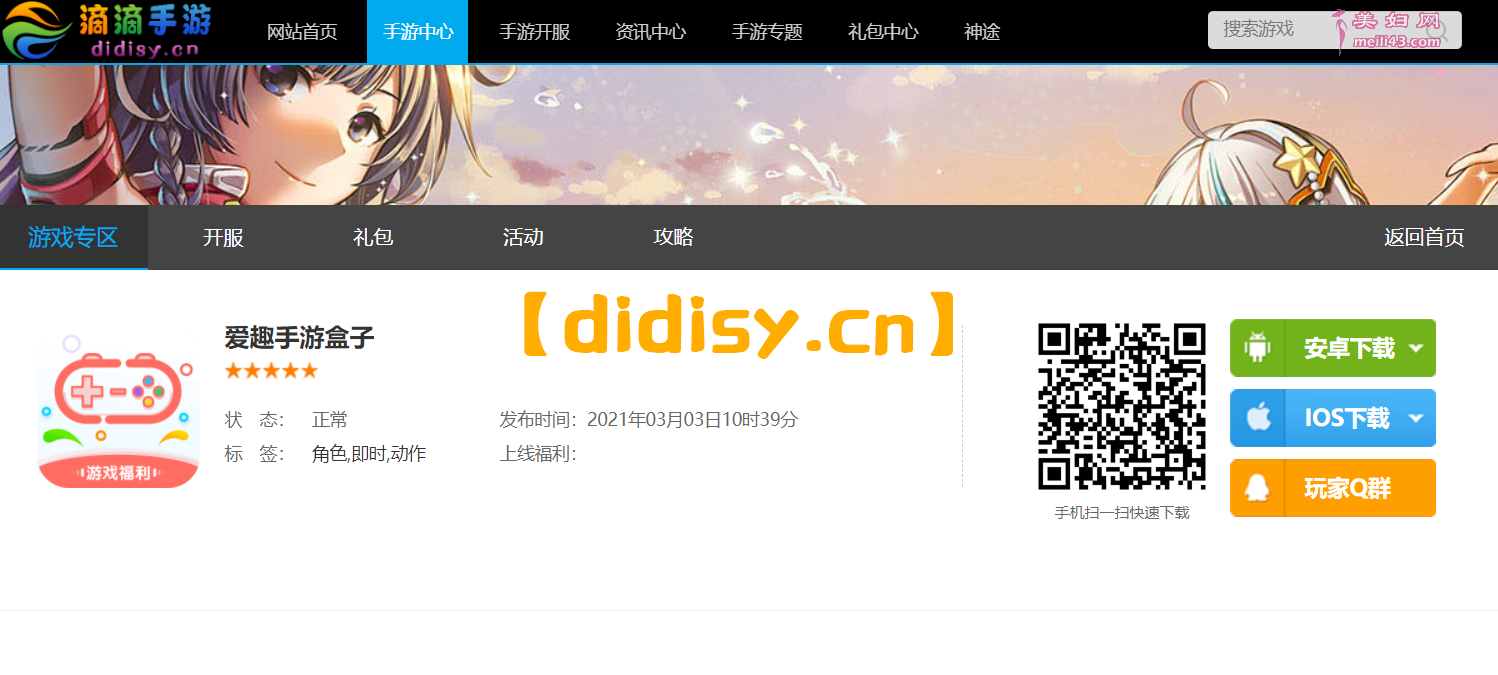
Task: Click the IOS下载 button
Action: tap(1332, 418)
